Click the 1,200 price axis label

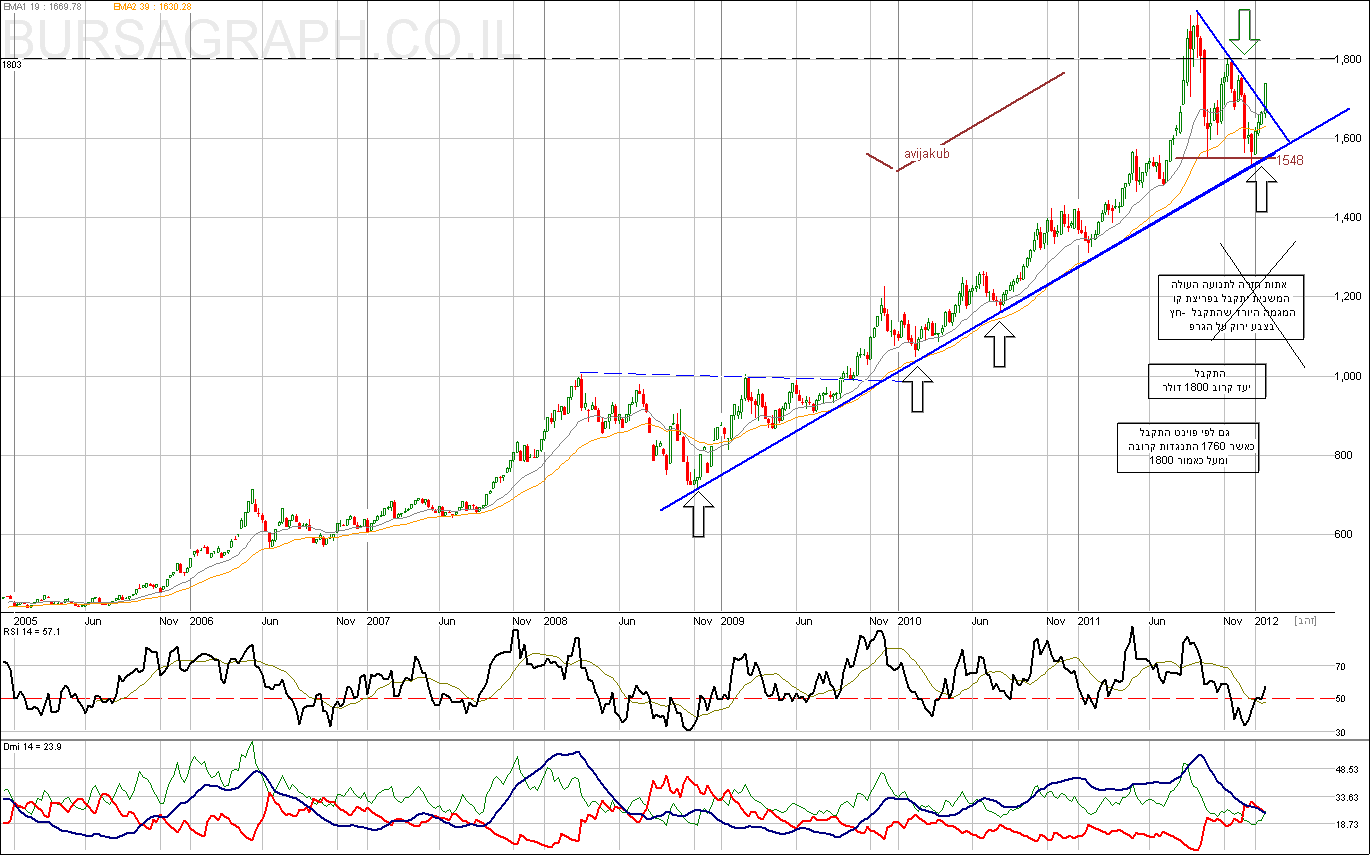click(1350, 296)
